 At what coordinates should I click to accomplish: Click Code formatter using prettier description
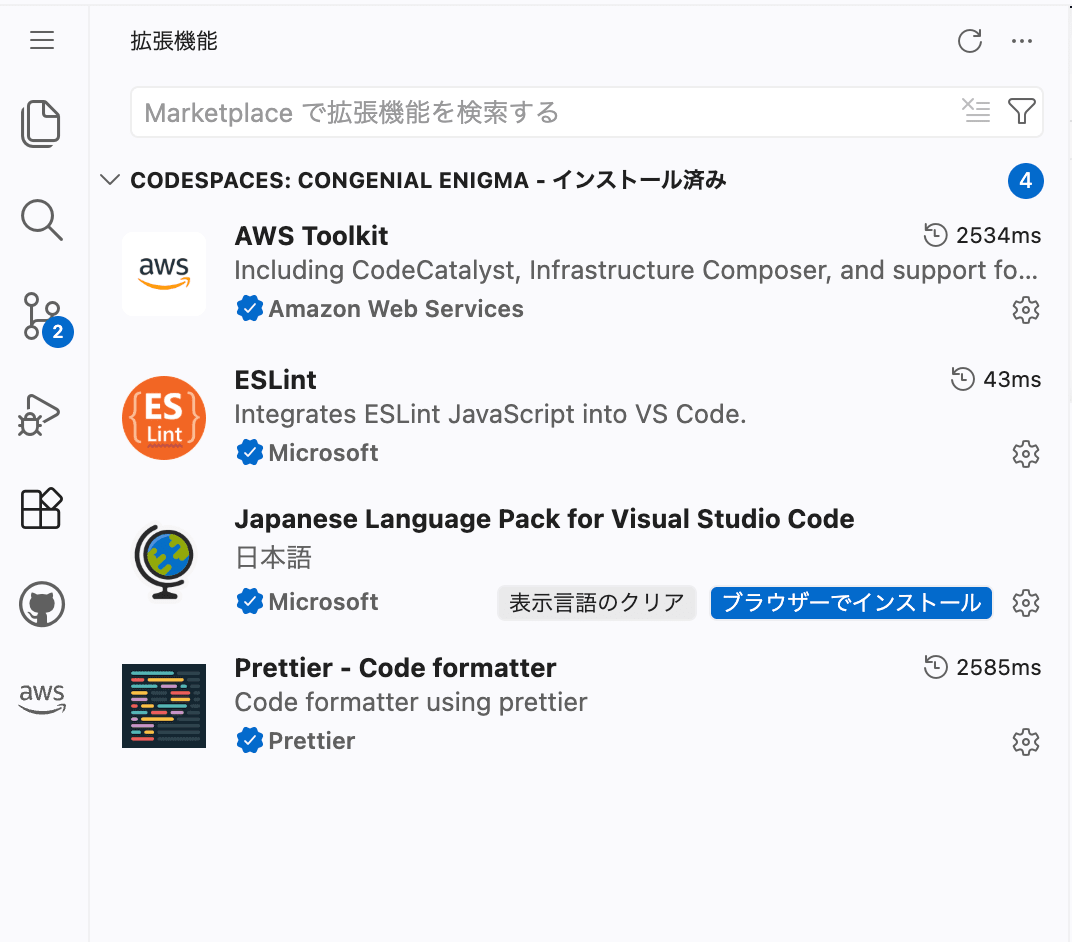[411, 702]
